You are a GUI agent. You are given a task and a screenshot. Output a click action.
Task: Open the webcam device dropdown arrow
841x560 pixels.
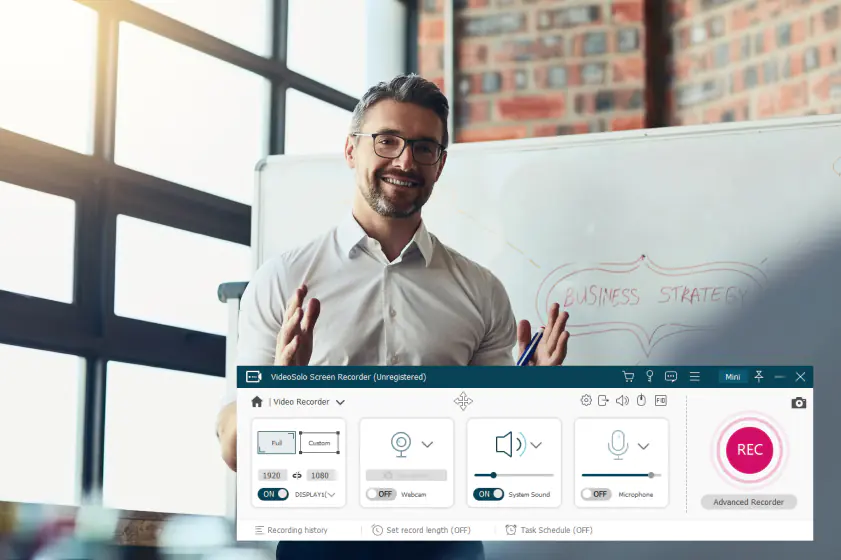(427, 445)
